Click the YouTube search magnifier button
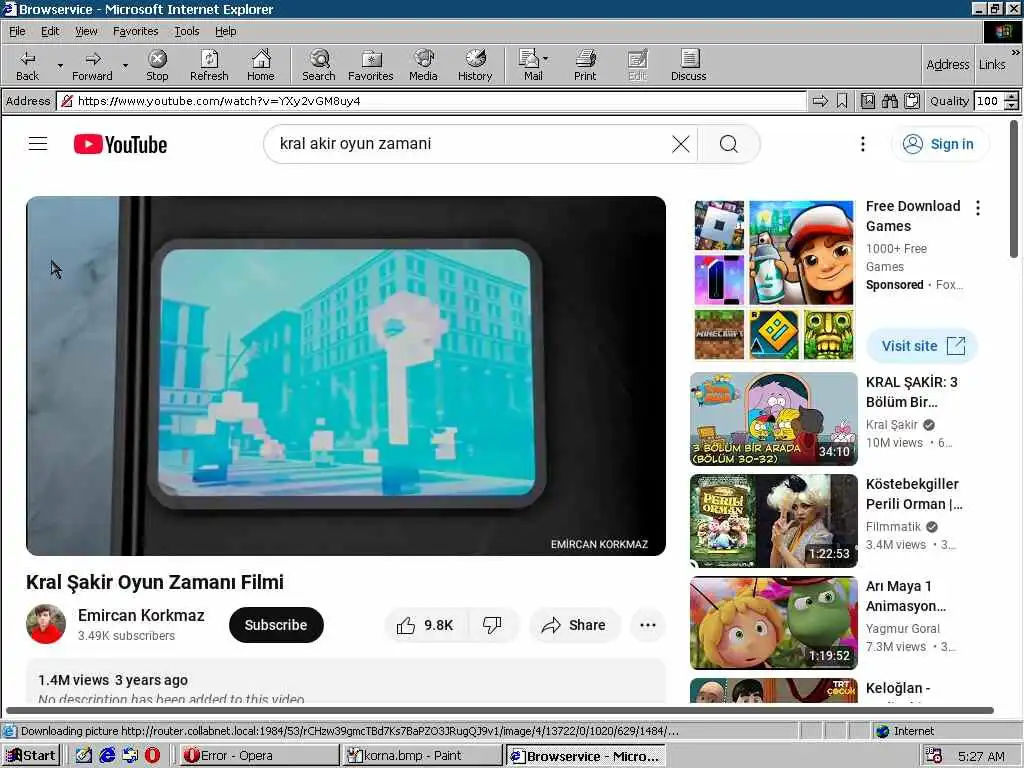The width and height of the screenshot is (1024, 768). (729, 144)
